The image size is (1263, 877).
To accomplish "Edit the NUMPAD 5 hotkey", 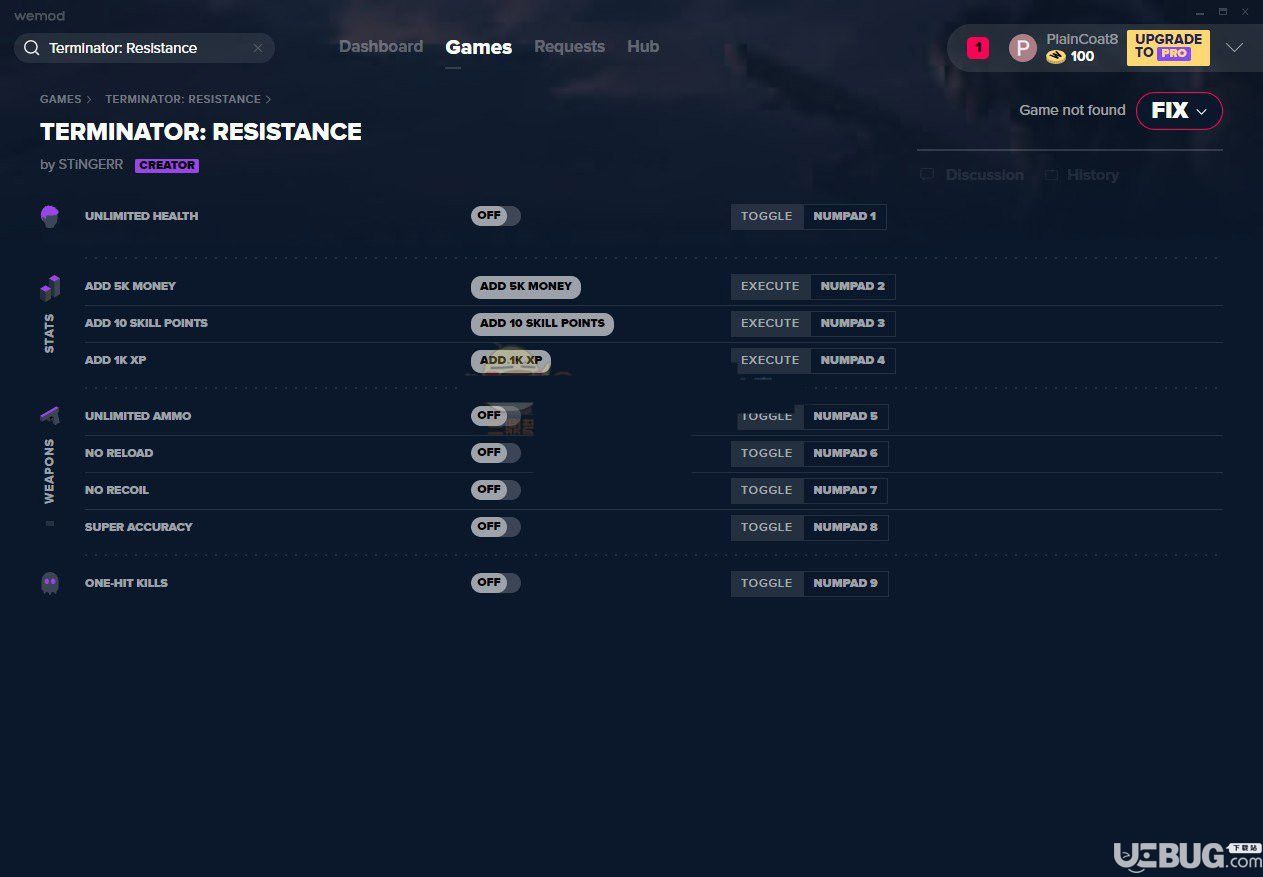I will (x=846, y=417).
